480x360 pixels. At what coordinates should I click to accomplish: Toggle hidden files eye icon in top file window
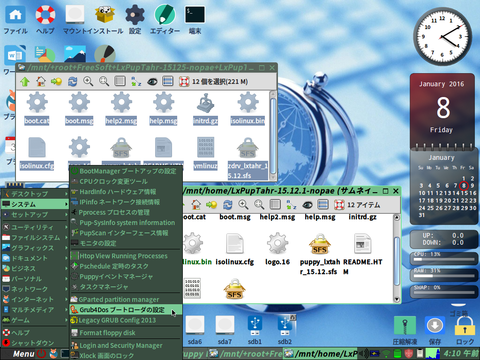tap(152, 81)
